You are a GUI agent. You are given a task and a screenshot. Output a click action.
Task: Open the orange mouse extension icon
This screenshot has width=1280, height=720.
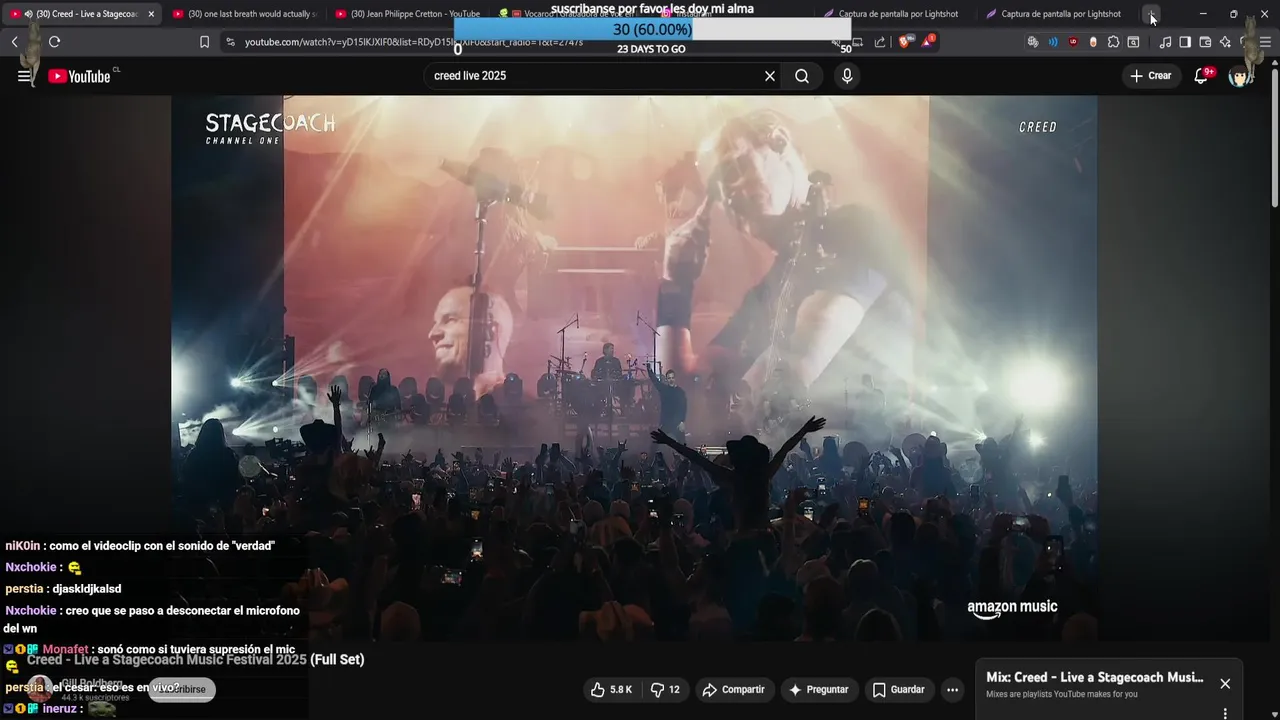(x=1093, y=42)
